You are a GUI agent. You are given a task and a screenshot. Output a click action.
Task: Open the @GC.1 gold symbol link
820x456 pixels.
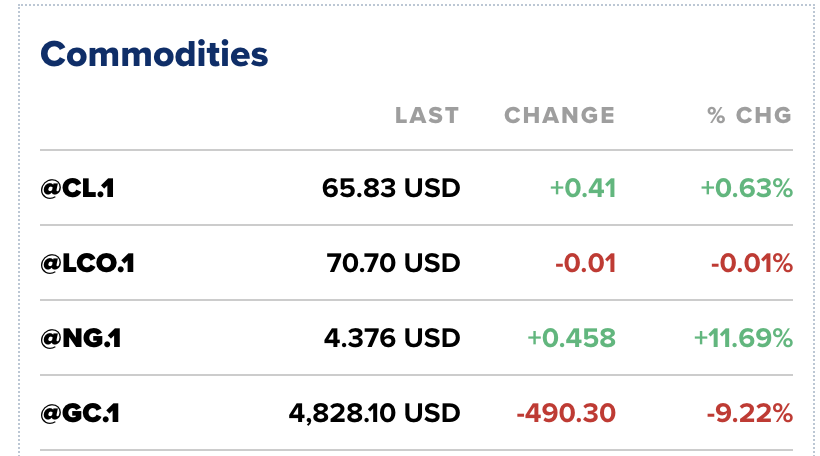[x=80, y=412]
